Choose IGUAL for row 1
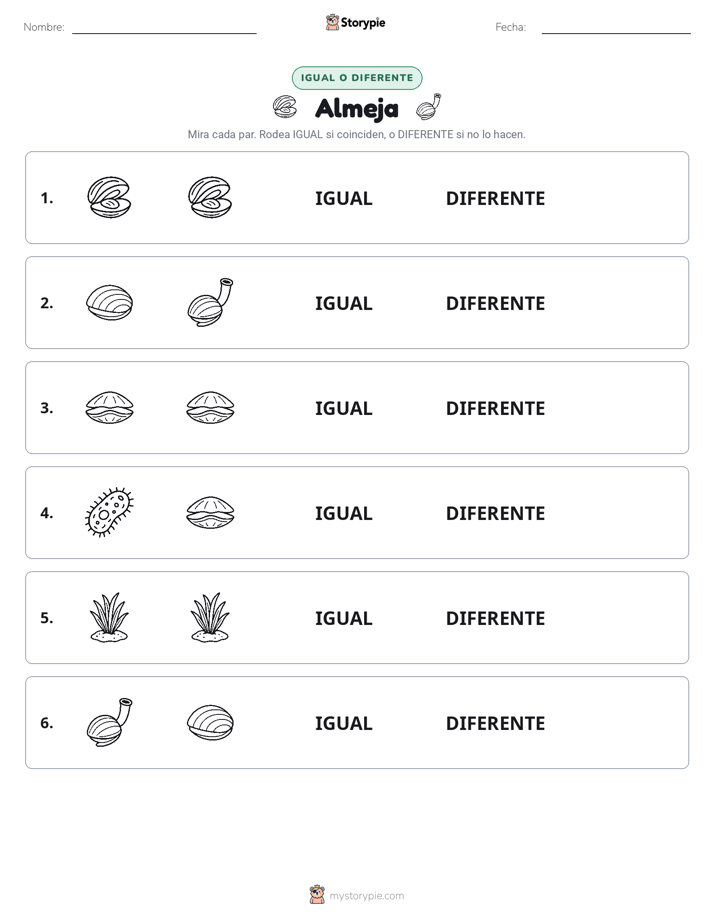This screenshot has width=714, height=924. (343, 199)
